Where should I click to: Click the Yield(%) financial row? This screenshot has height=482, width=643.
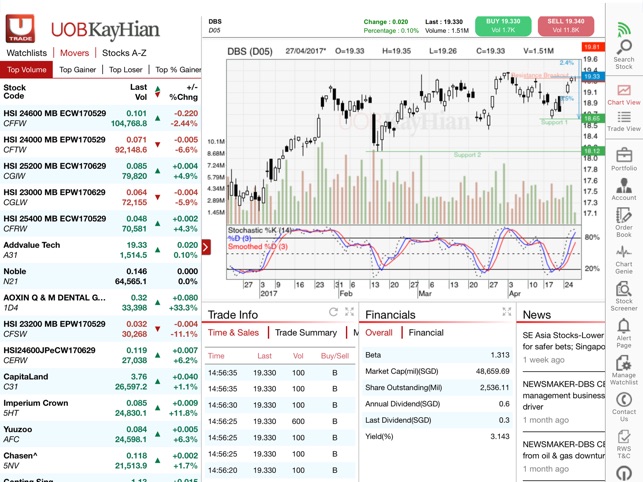(437, 436)
